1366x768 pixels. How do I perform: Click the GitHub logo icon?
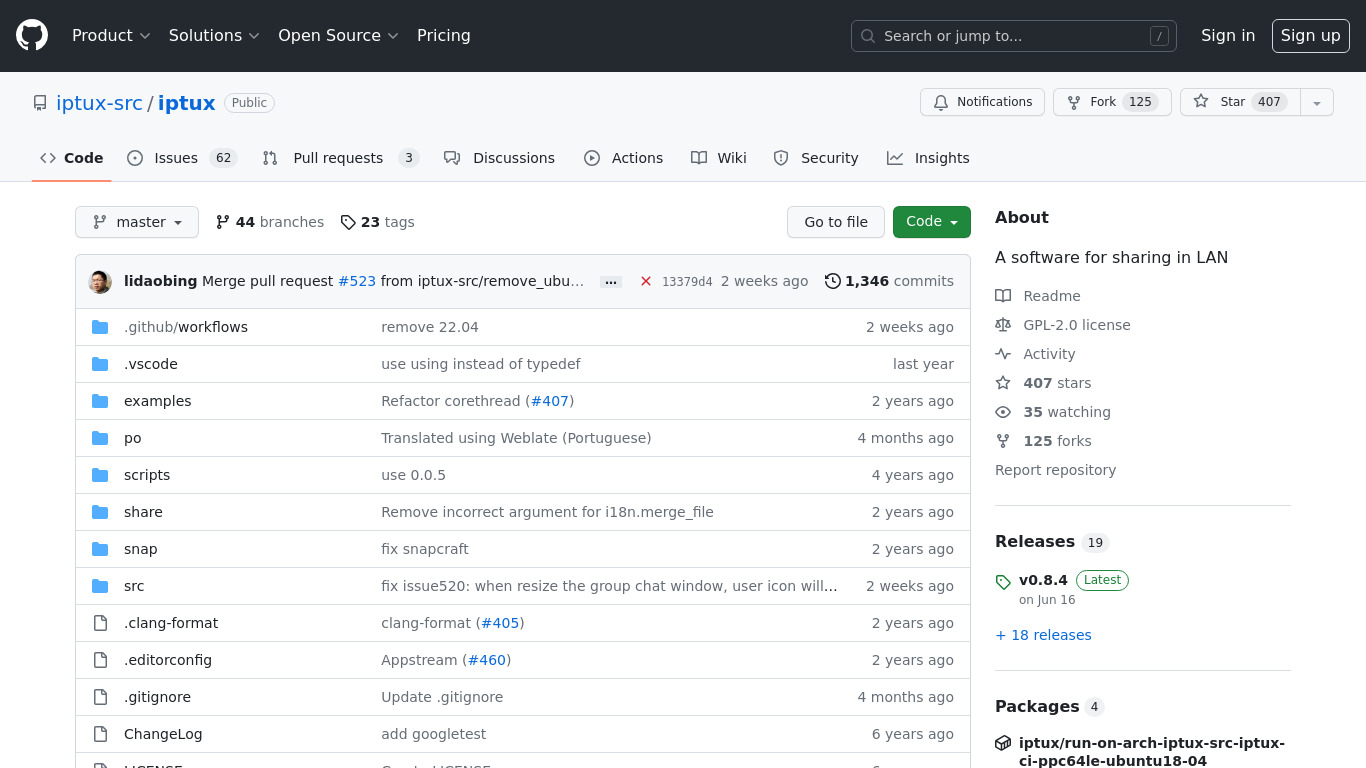tap(32, 36)
